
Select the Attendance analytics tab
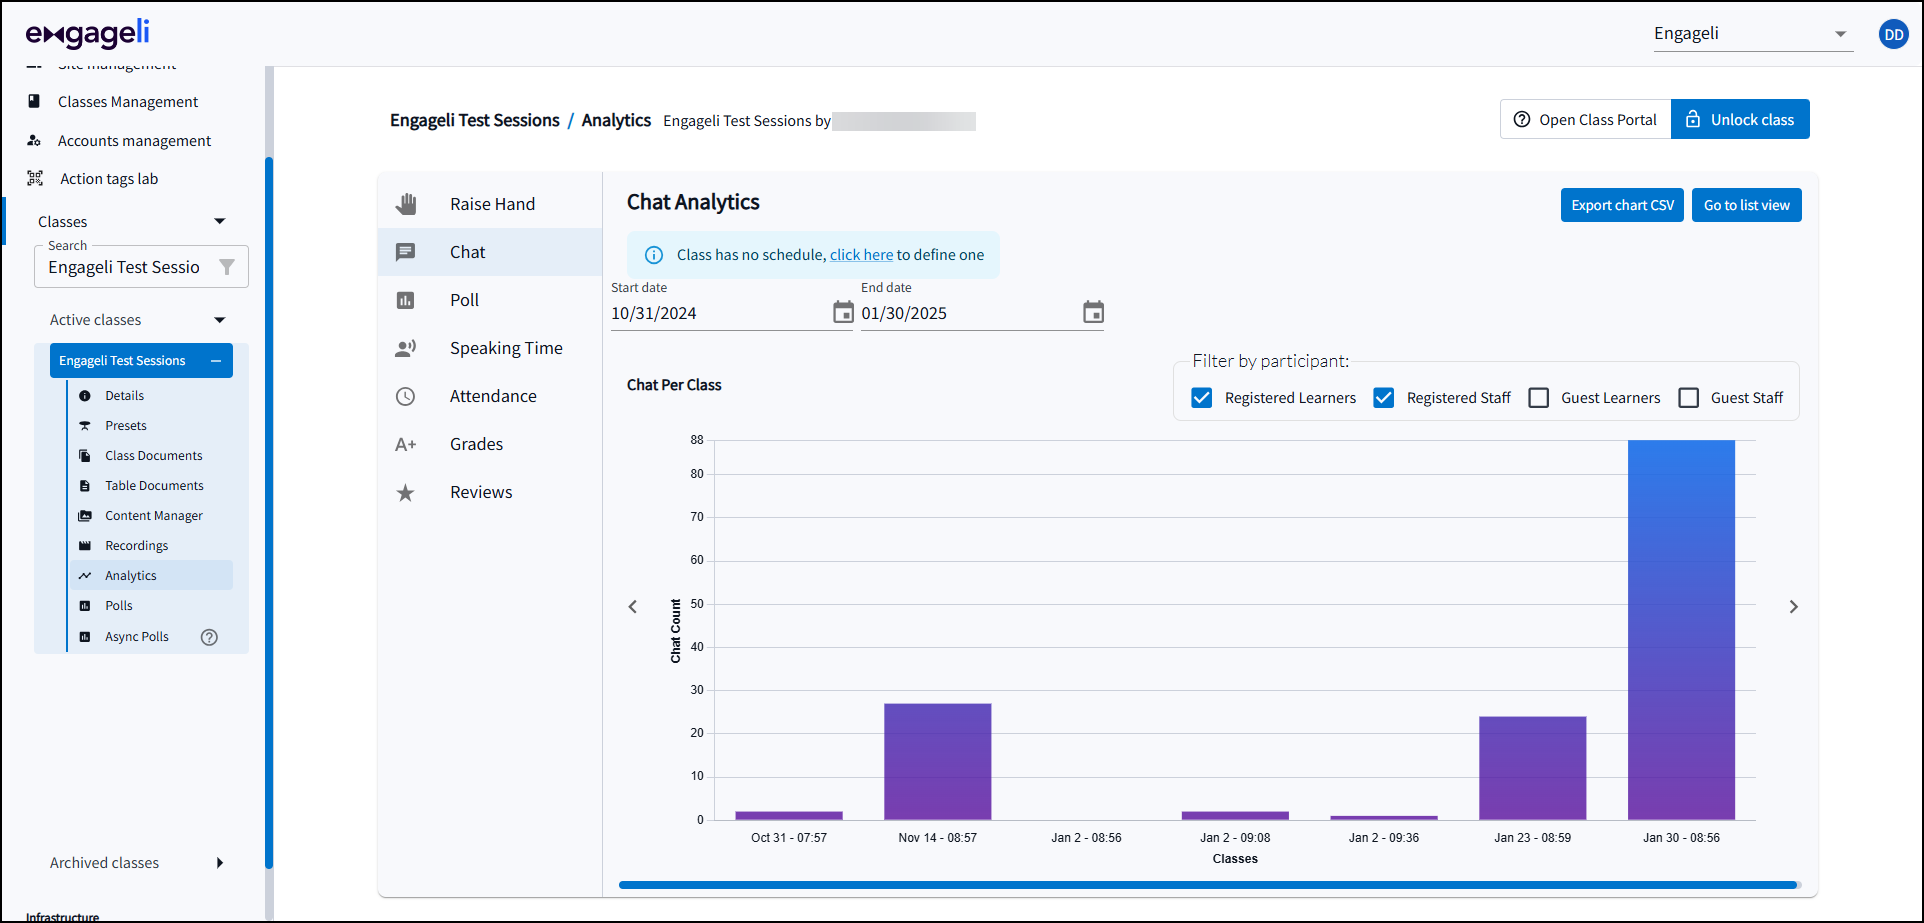click(493, 396)
